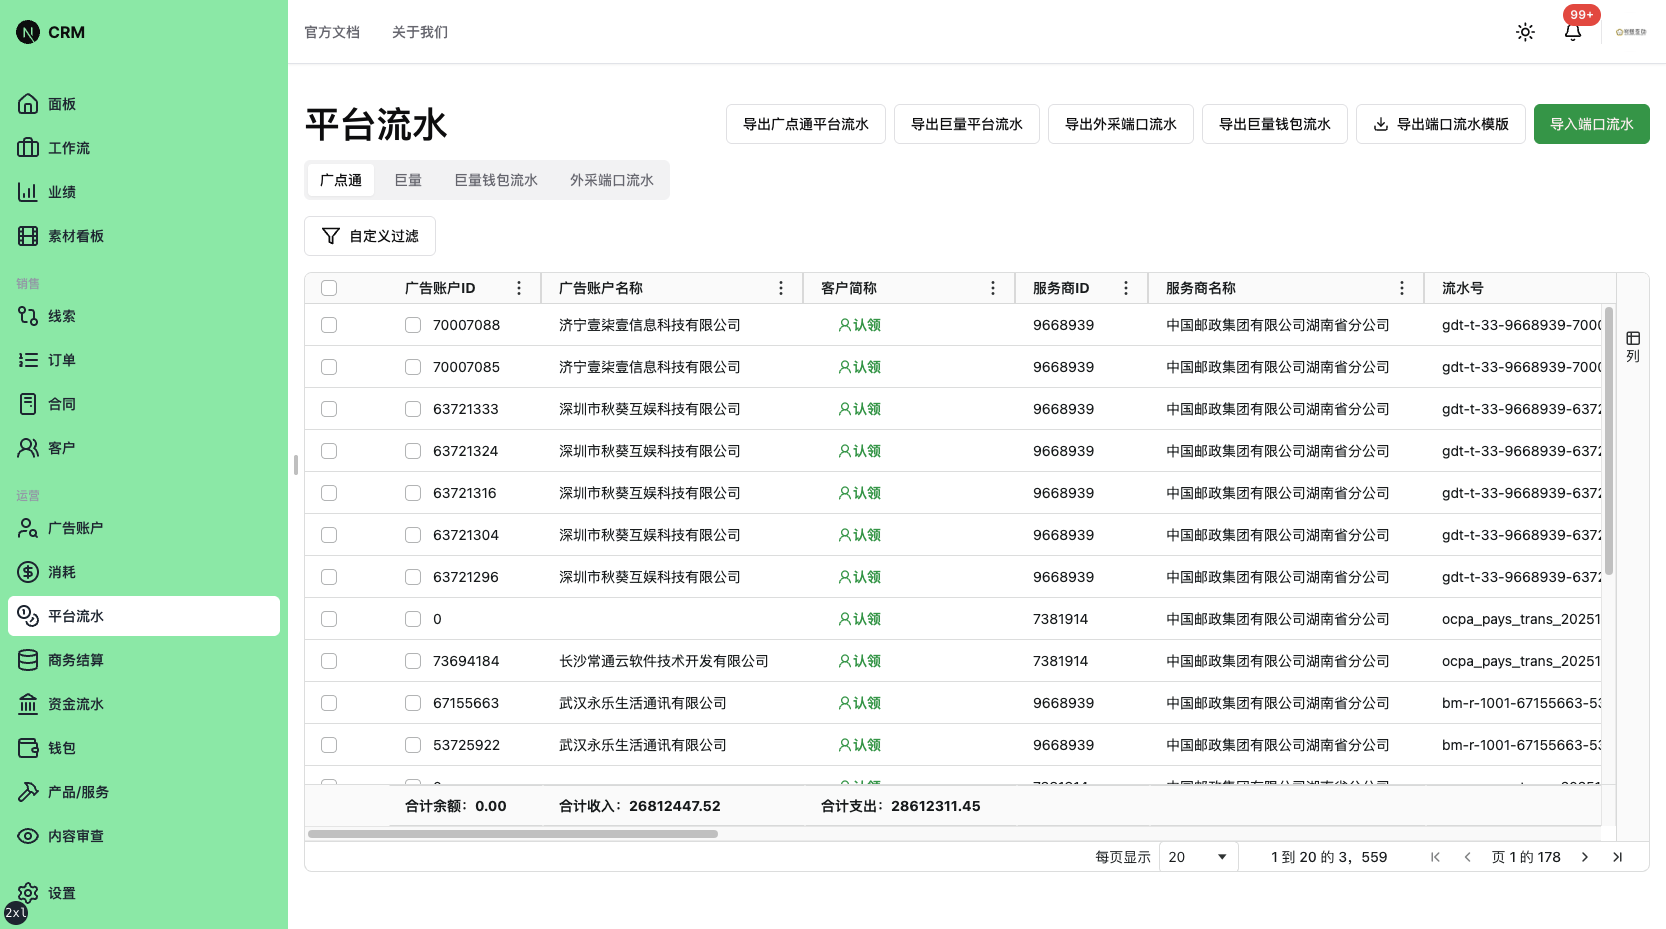Go to 线索 in the sidebar
The width and height of the screenshot is (1666, 929).
click(x=62, y=316)
